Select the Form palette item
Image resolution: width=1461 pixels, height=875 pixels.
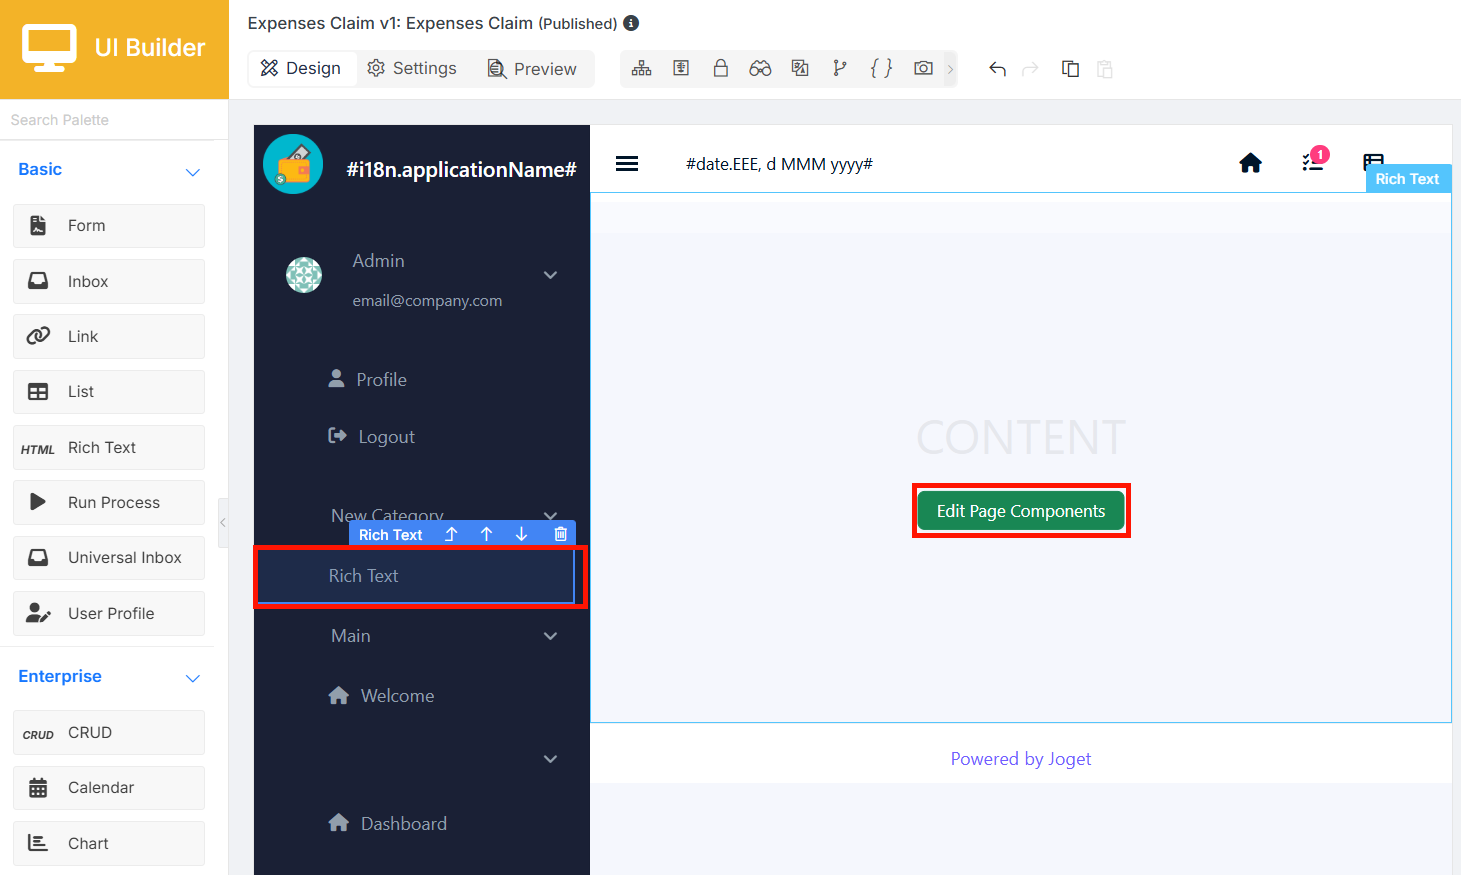109,226
